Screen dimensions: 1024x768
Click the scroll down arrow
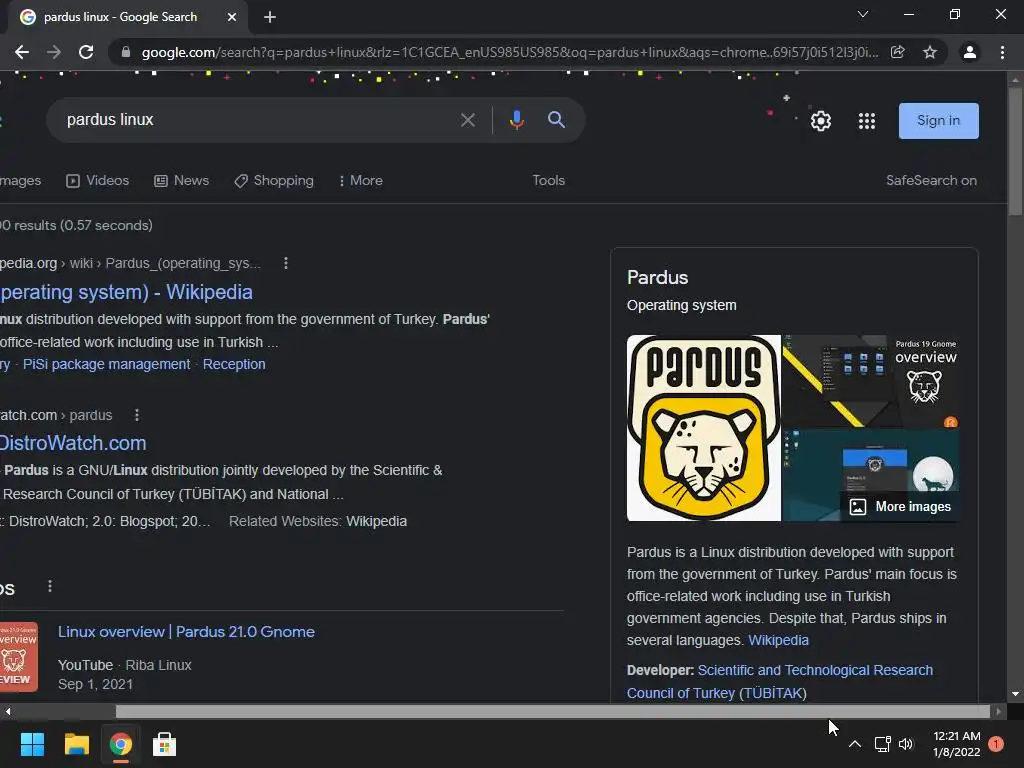click(x=1015, y=694)
